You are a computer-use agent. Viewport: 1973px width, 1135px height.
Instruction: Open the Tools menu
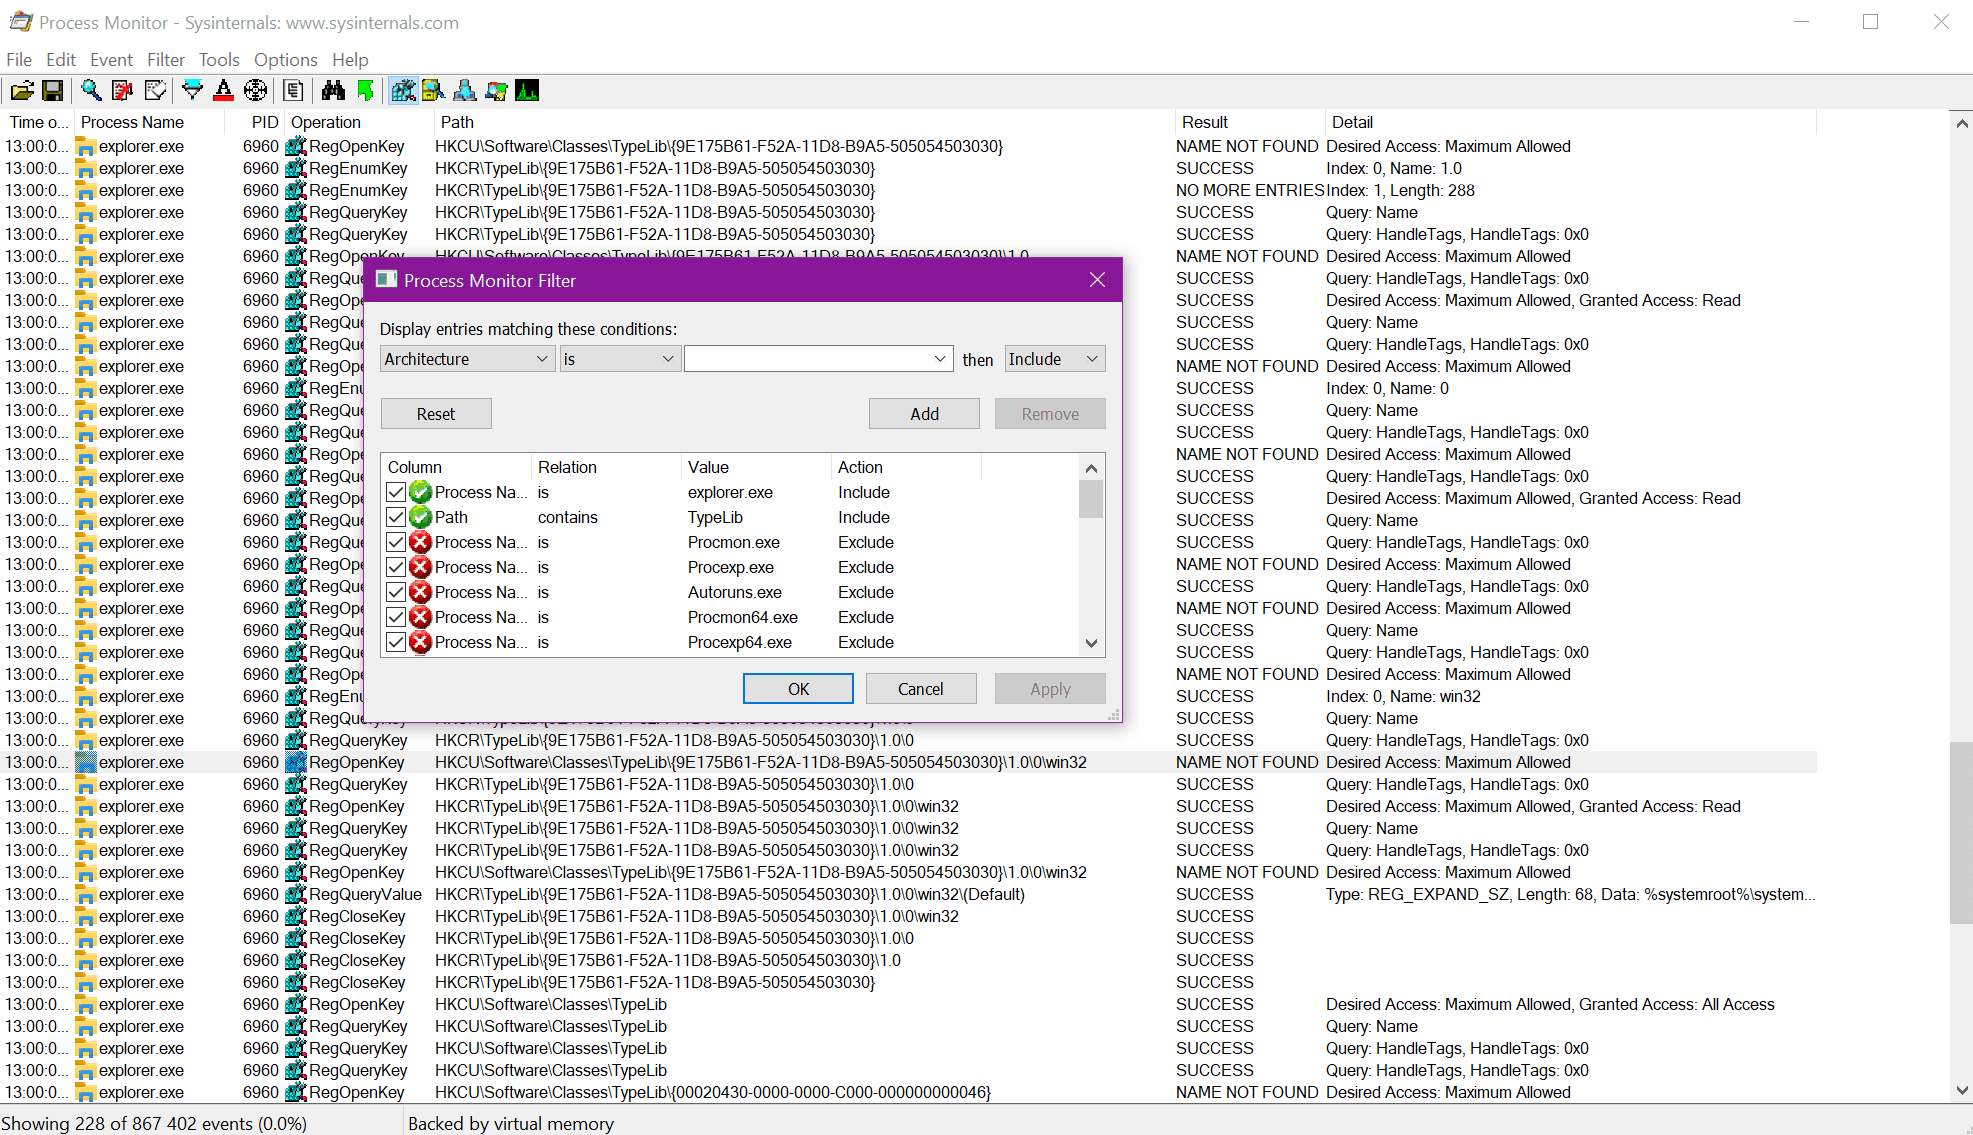click(219, 59)
